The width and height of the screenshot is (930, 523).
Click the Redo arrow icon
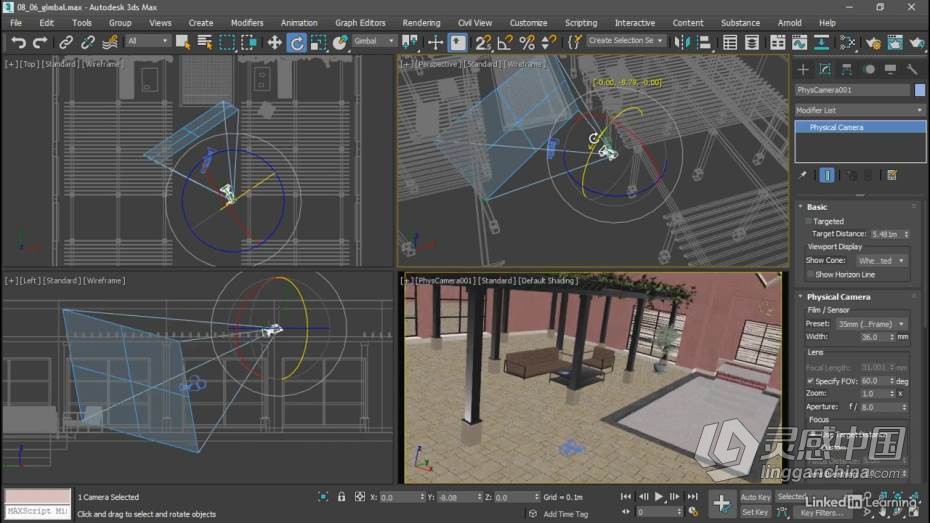40,42
